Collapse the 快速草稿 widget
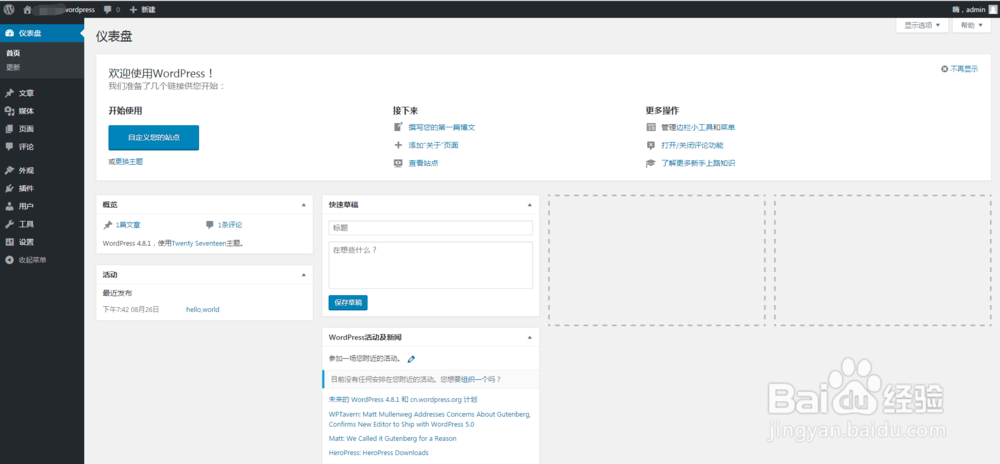The width and height of the screenshot is (1000, 464). coord(529,205)
